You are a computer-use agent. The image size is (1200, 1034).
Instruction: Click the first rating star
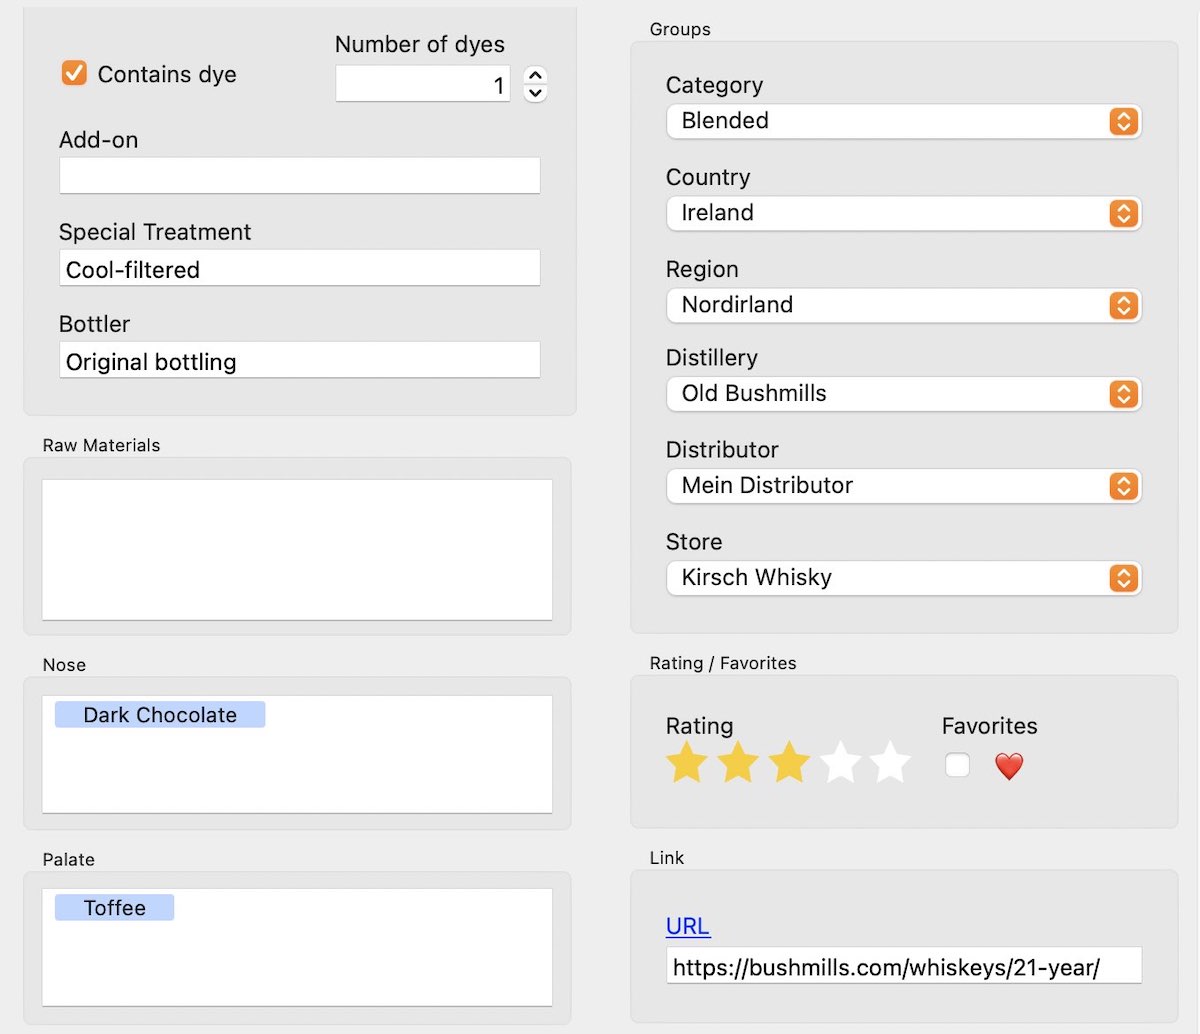[687, 763]
